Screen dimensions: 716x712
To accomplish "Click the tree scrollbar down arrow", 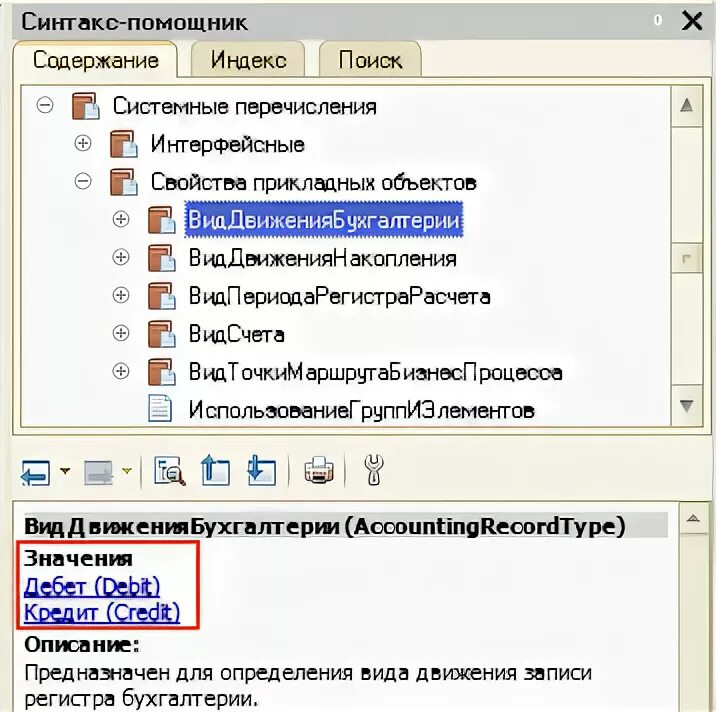I will [x=686, y=406].
